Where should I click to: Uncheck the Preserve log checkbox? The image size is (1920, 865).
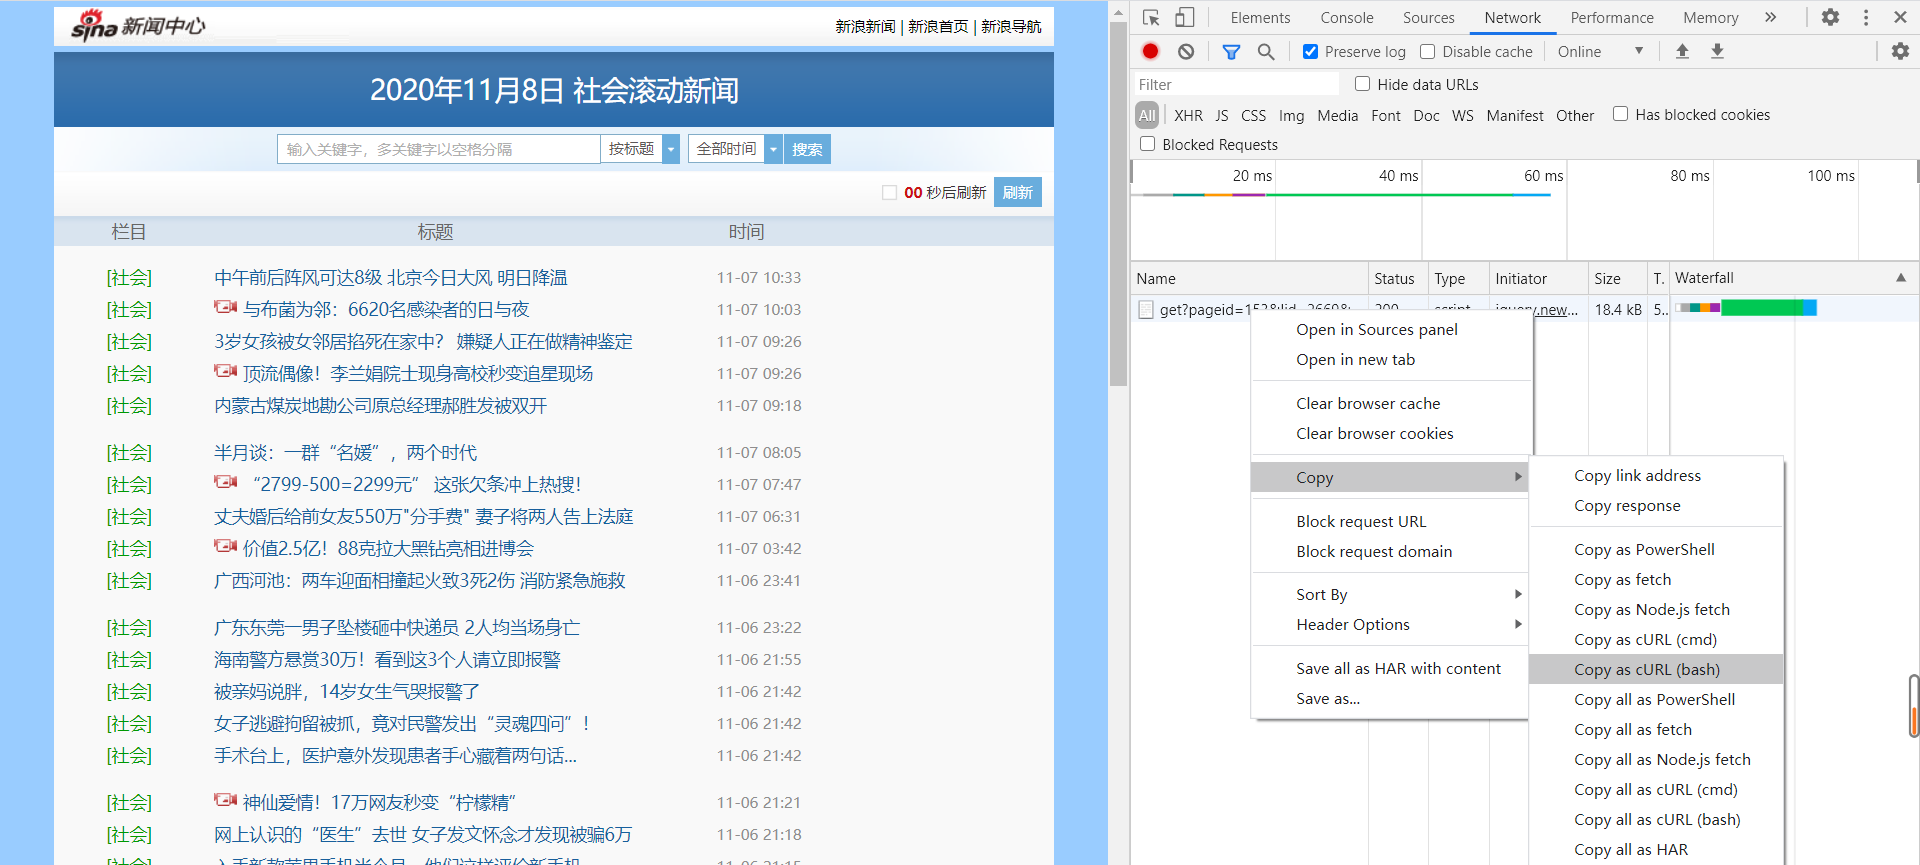[x=1310, y=51]
